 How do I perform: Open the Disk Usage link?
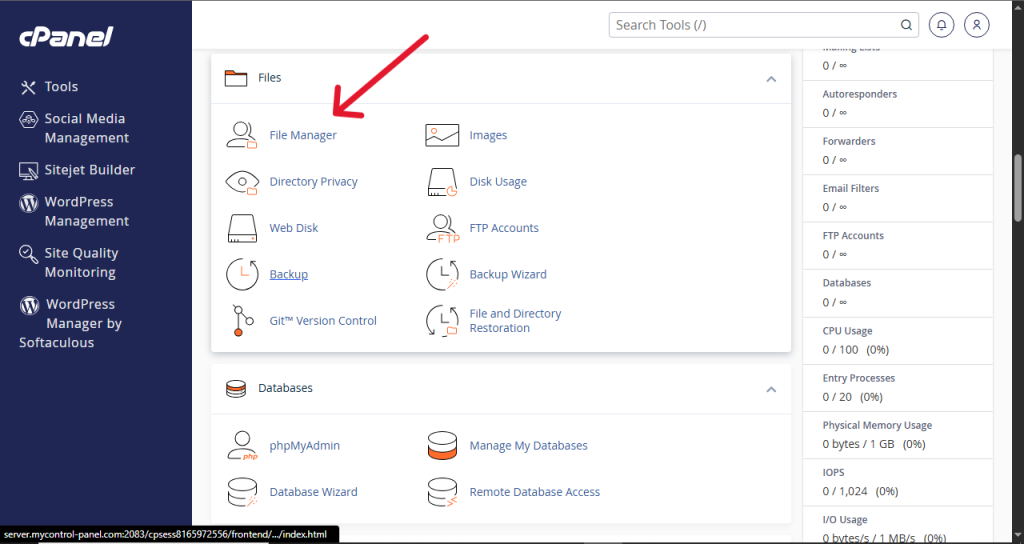(498, 182)
